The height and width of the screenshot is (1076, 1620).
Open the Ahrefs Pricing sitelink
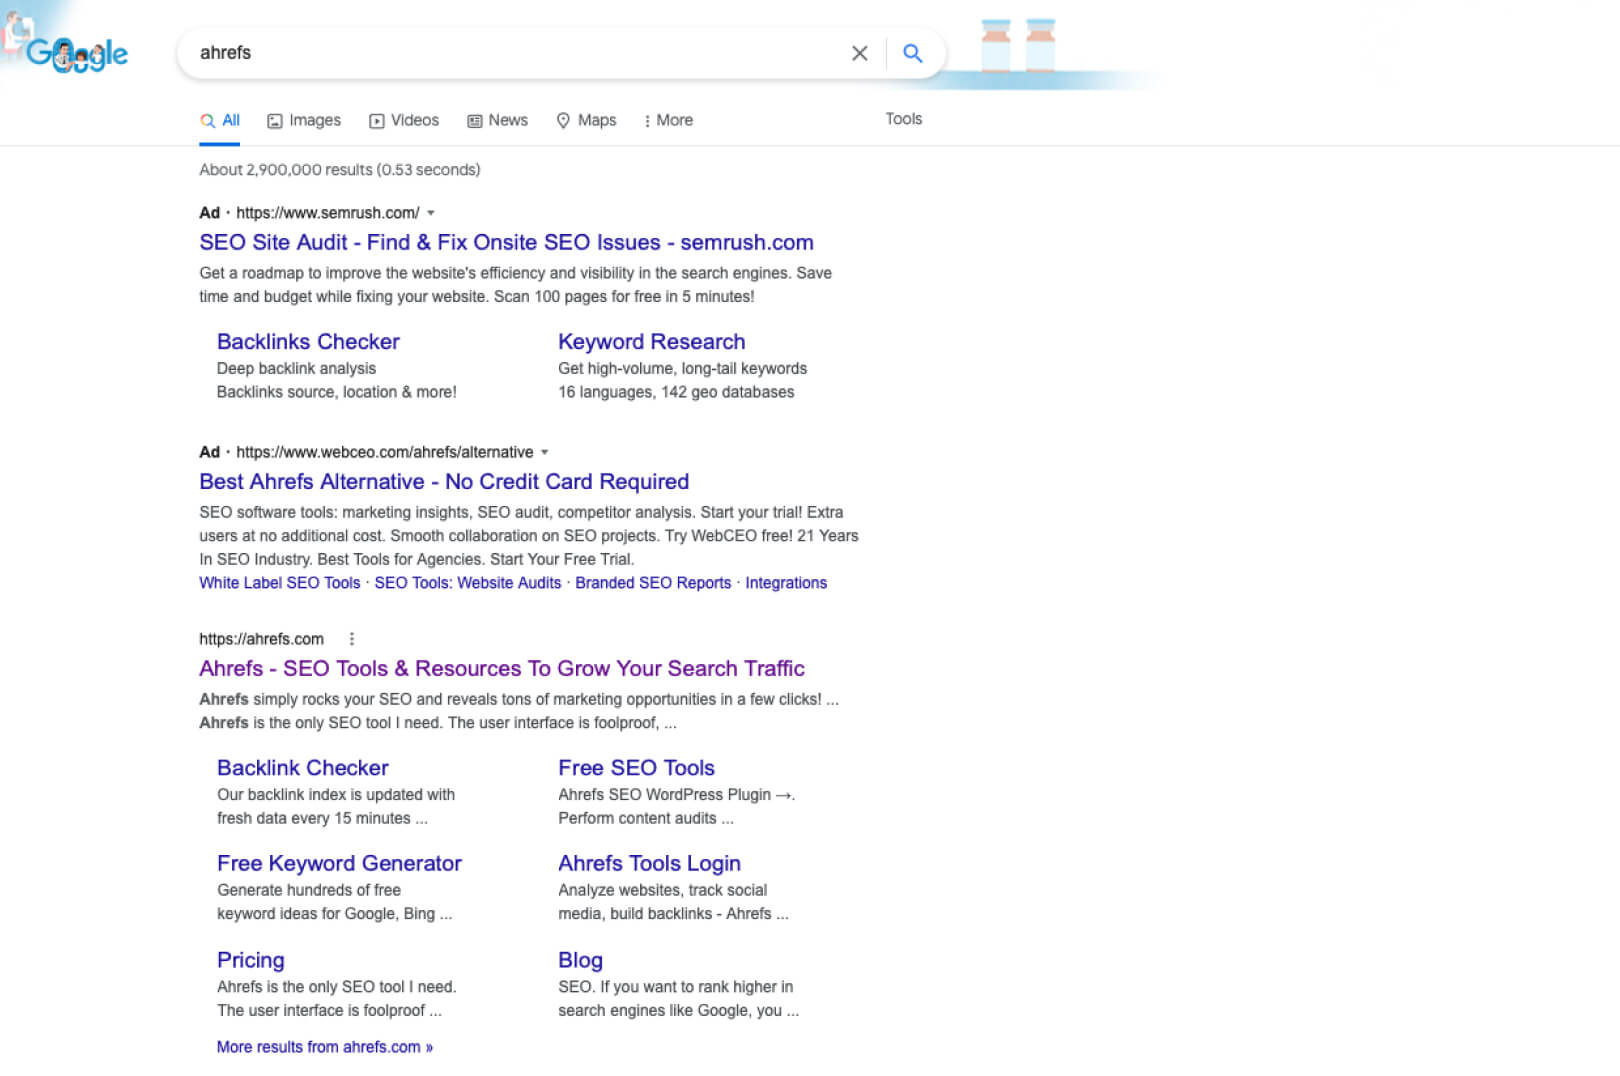click(250, 960)
